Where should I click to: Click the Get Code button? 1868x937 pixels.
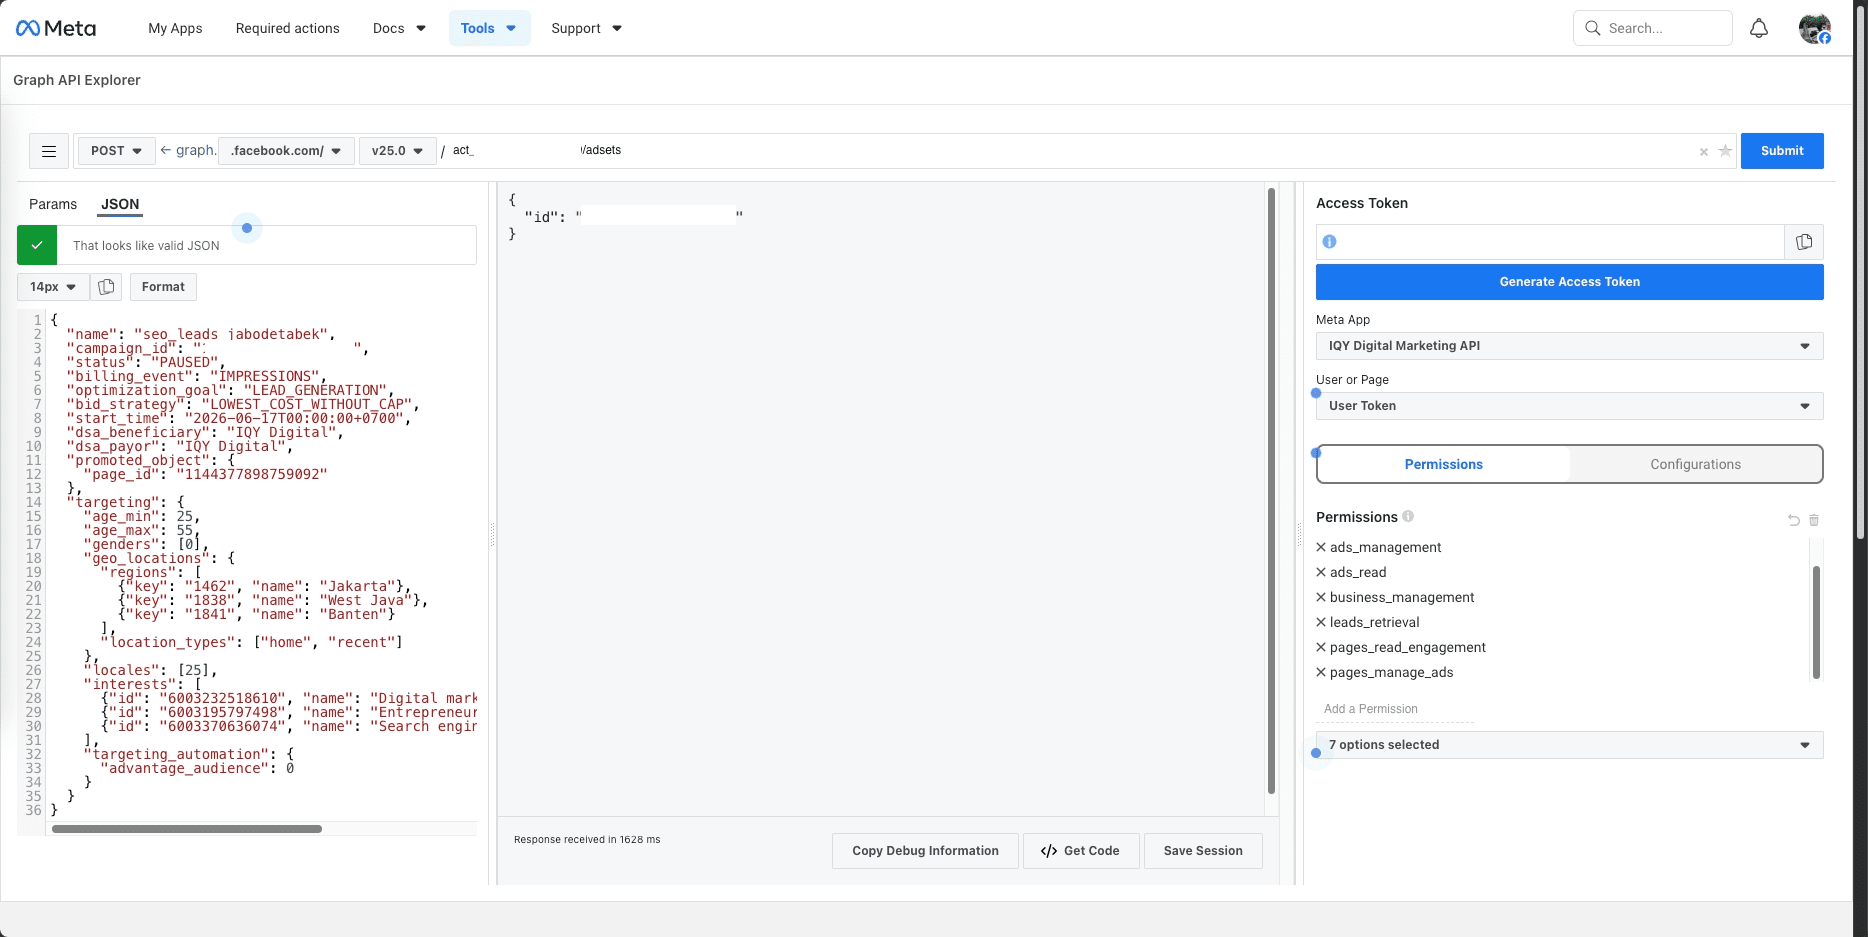tap(1080, 851)
